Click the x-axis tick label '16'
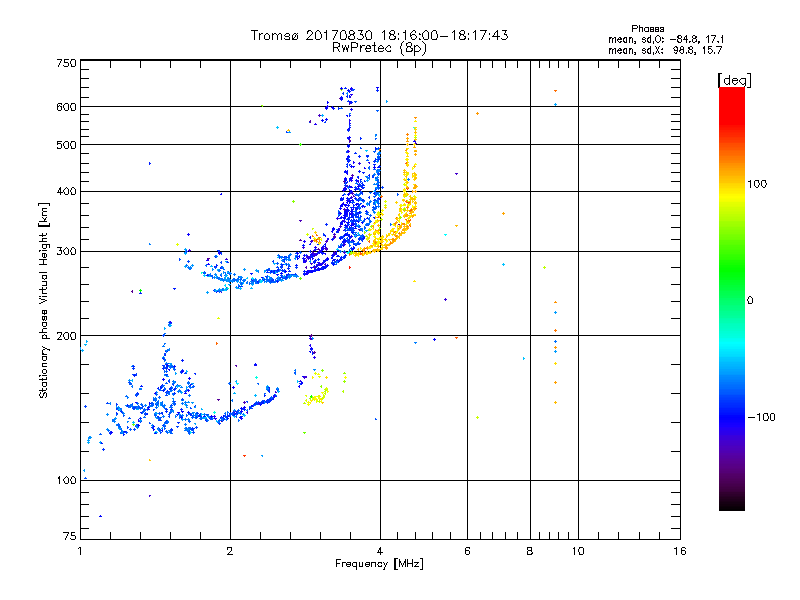Screen dimensions: 800x600 click(x=680, y=551)
